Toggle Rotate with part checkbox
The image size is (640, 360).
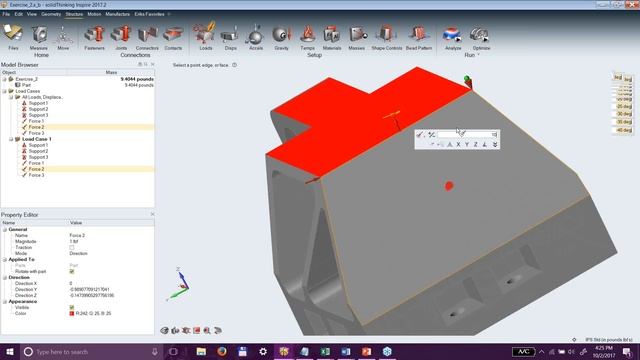(72, 271)
